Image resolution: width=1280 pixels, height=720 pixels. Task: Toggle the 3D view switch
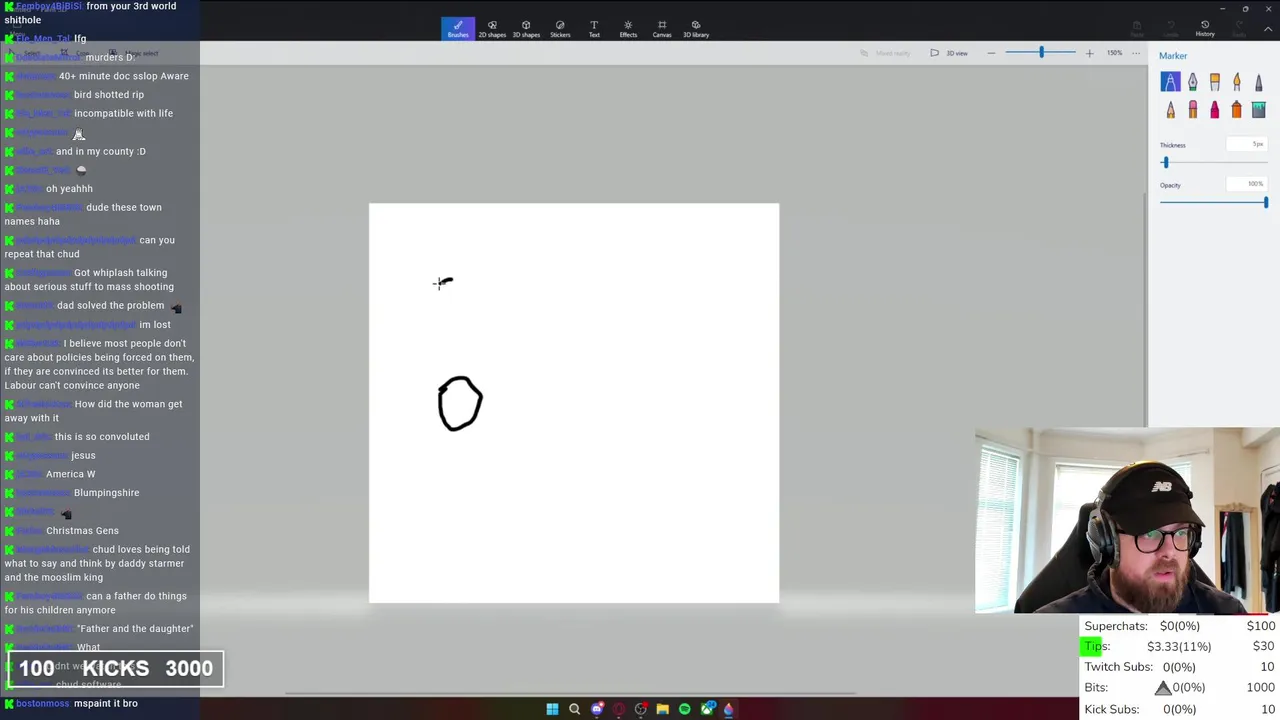[x=949, y=53]
